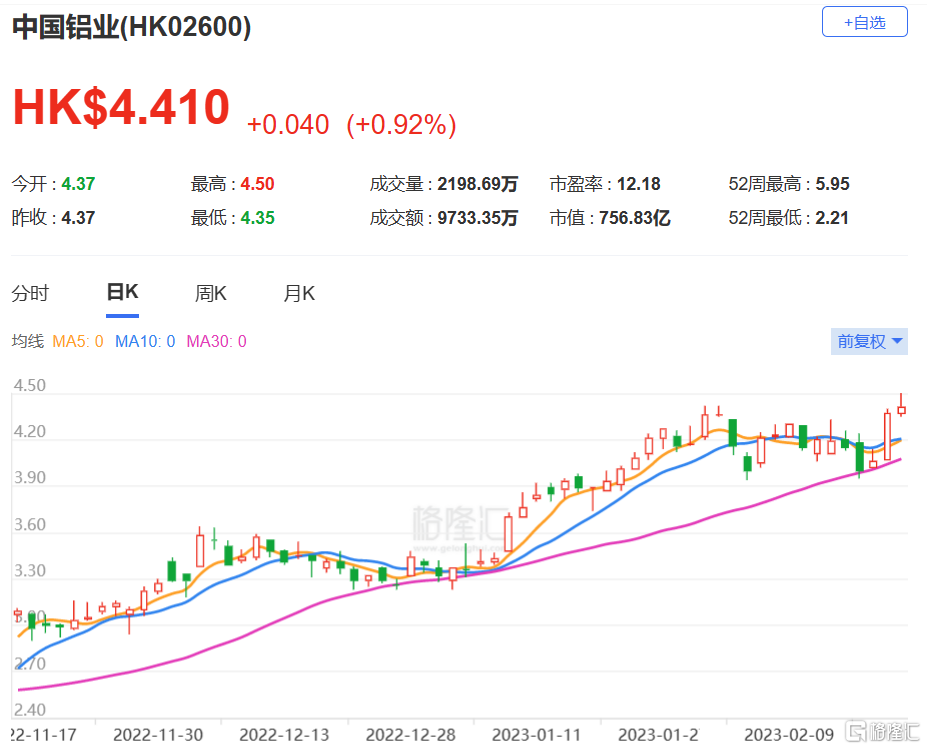The image size is (927, 749).
Task: Click the 均线 moving average label
Action: point(28,341)
